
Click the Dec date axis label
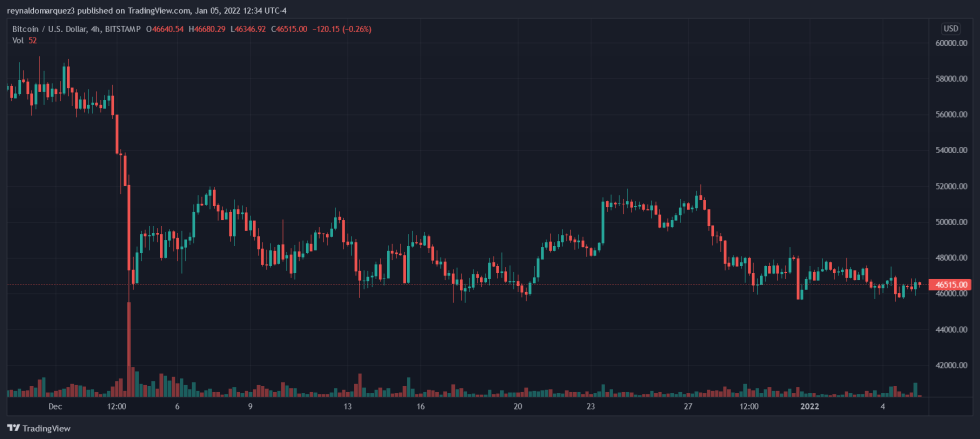coord(54,406)
